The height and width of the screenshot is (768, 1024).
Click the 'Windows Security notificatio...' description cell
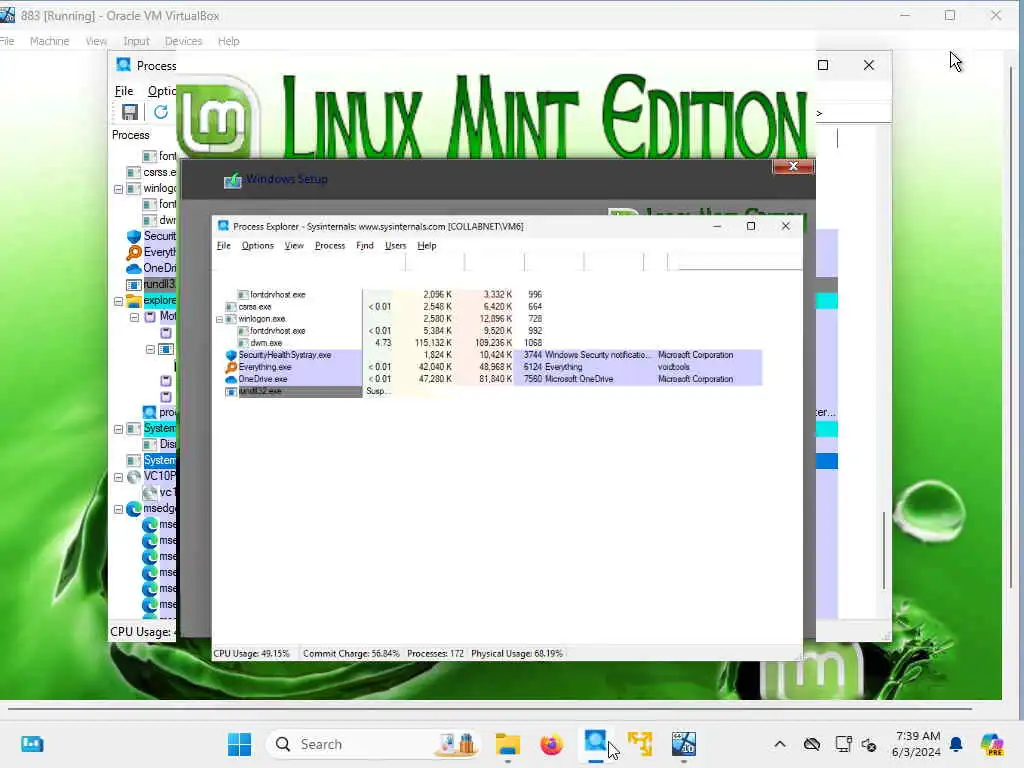598,355
